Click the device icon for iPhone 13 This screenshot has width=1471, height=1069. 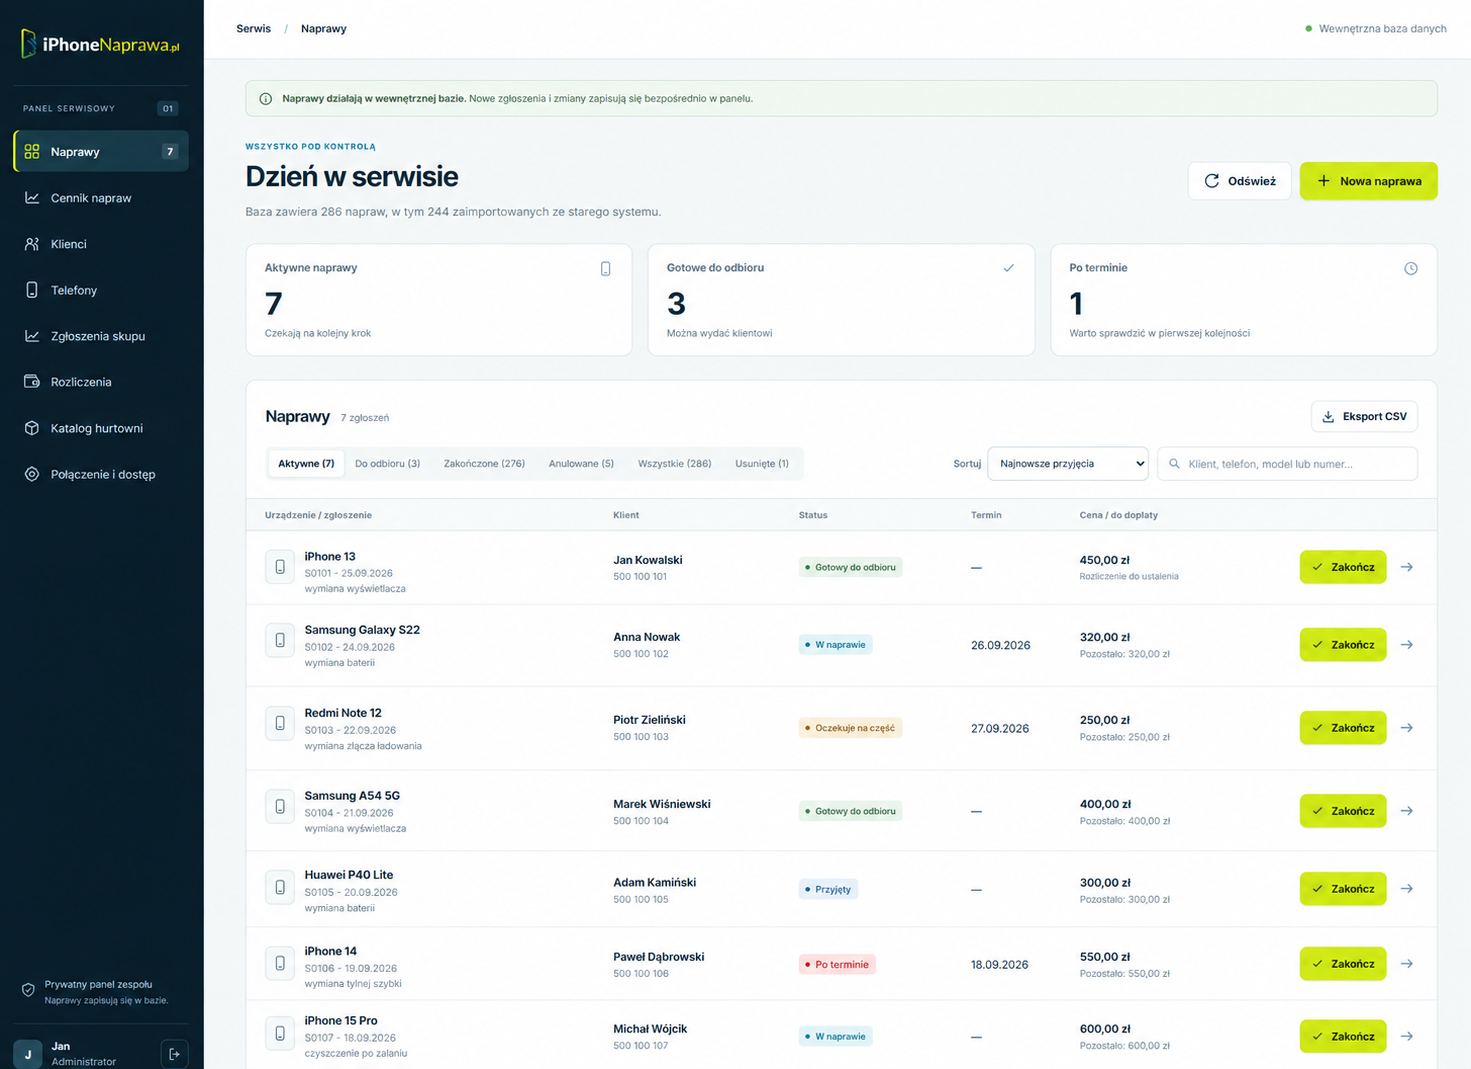click(280, 567)
